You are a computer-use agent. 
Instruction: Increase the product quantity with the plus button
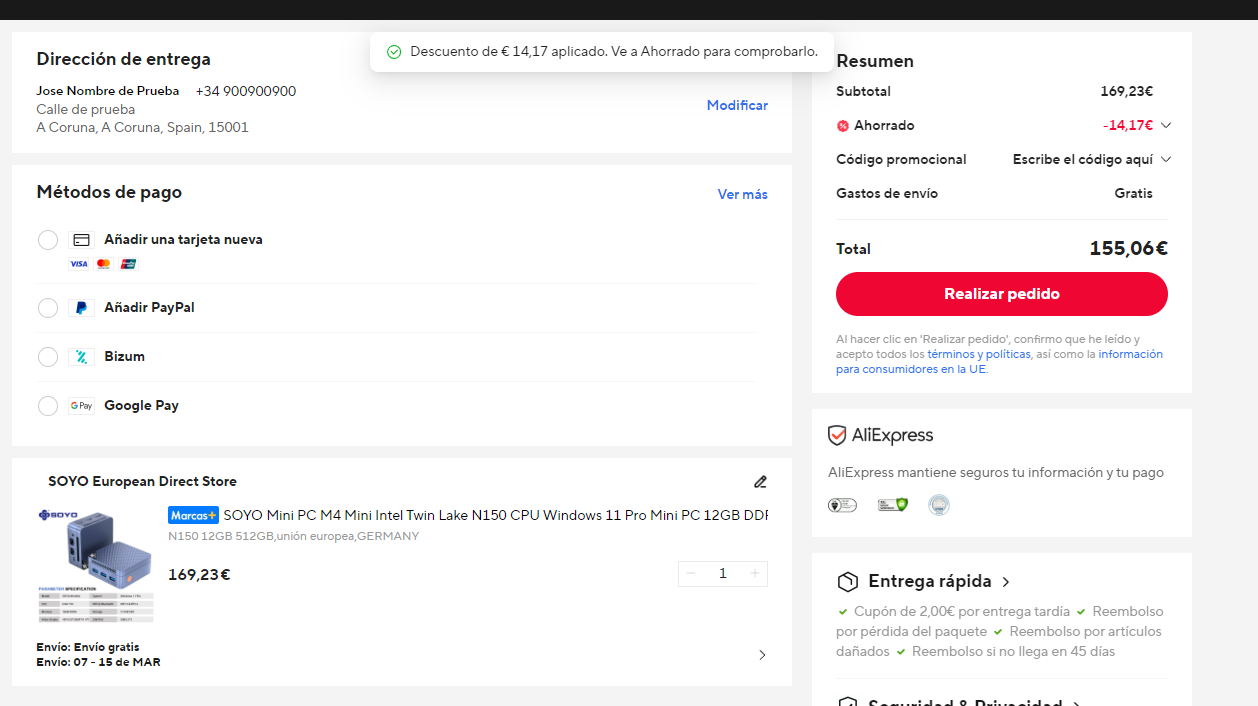[755, 573]
